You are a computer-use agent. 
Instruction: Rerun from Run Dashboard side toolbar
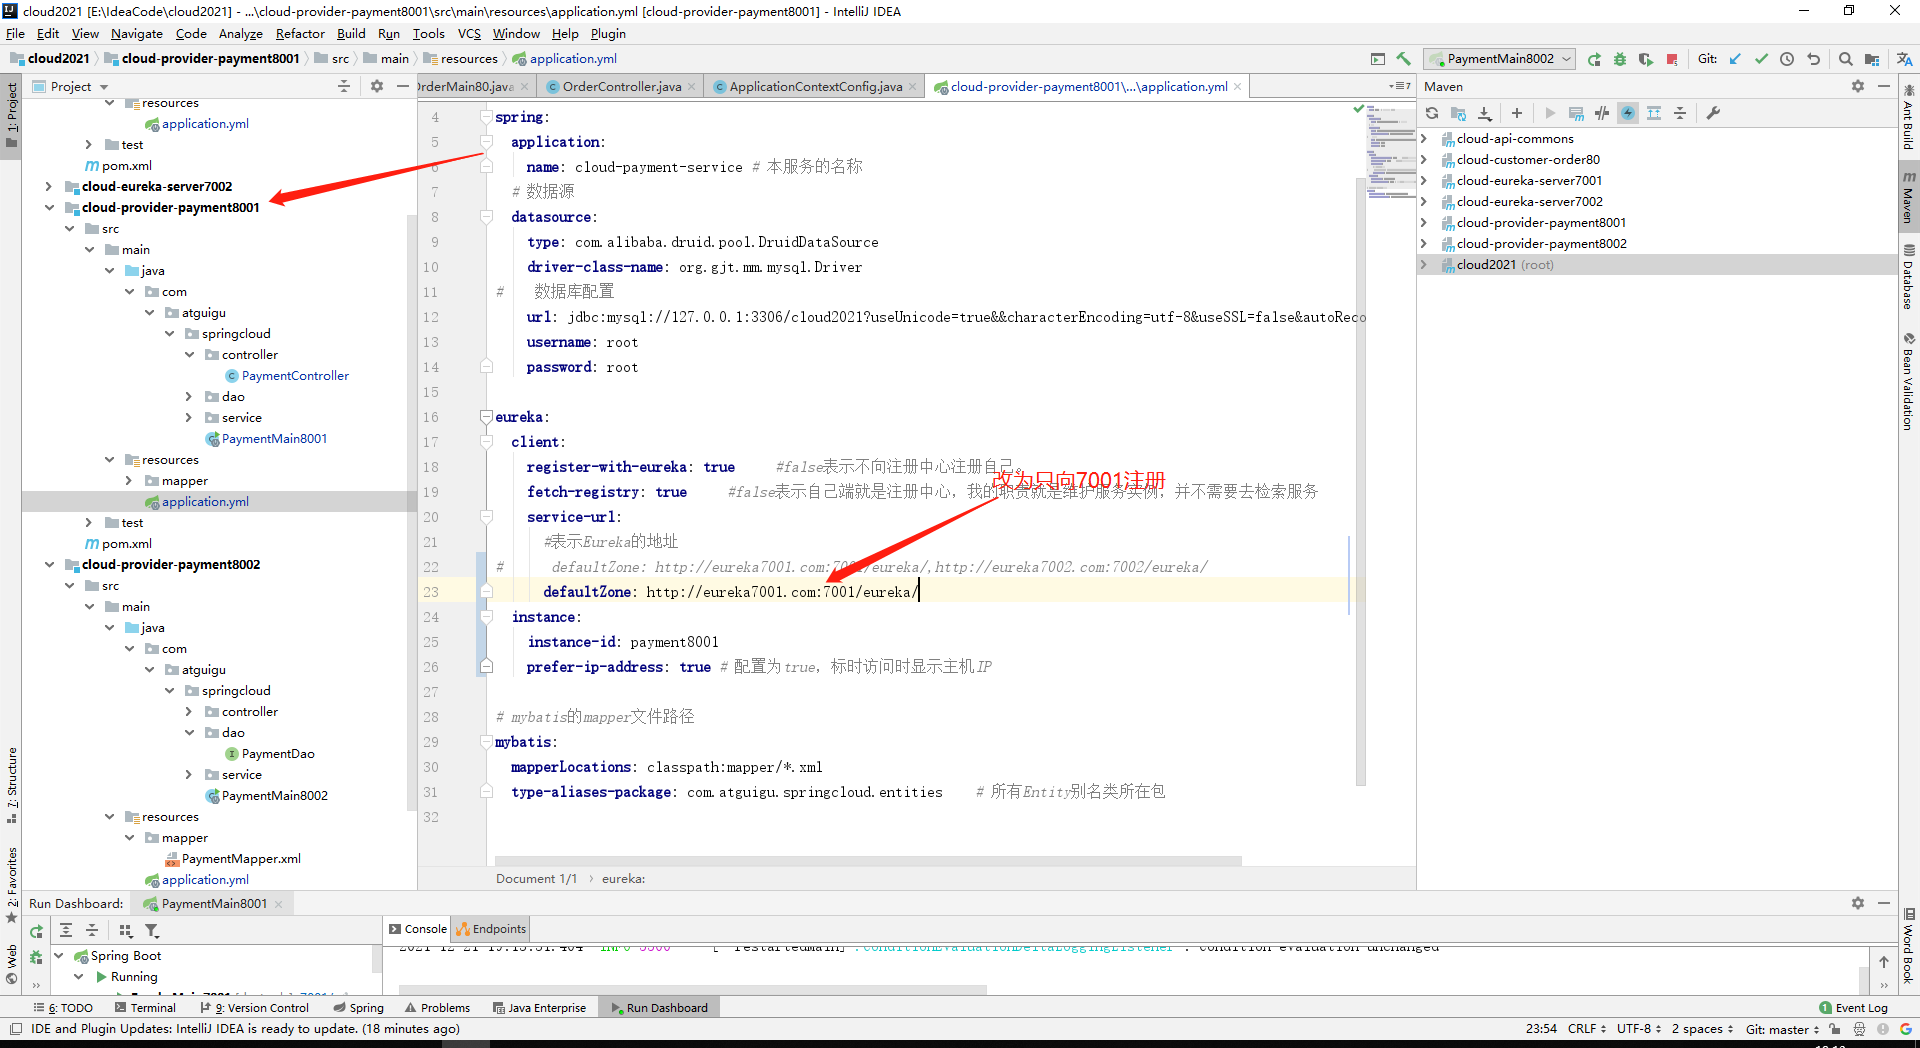[x=37, y=931]
